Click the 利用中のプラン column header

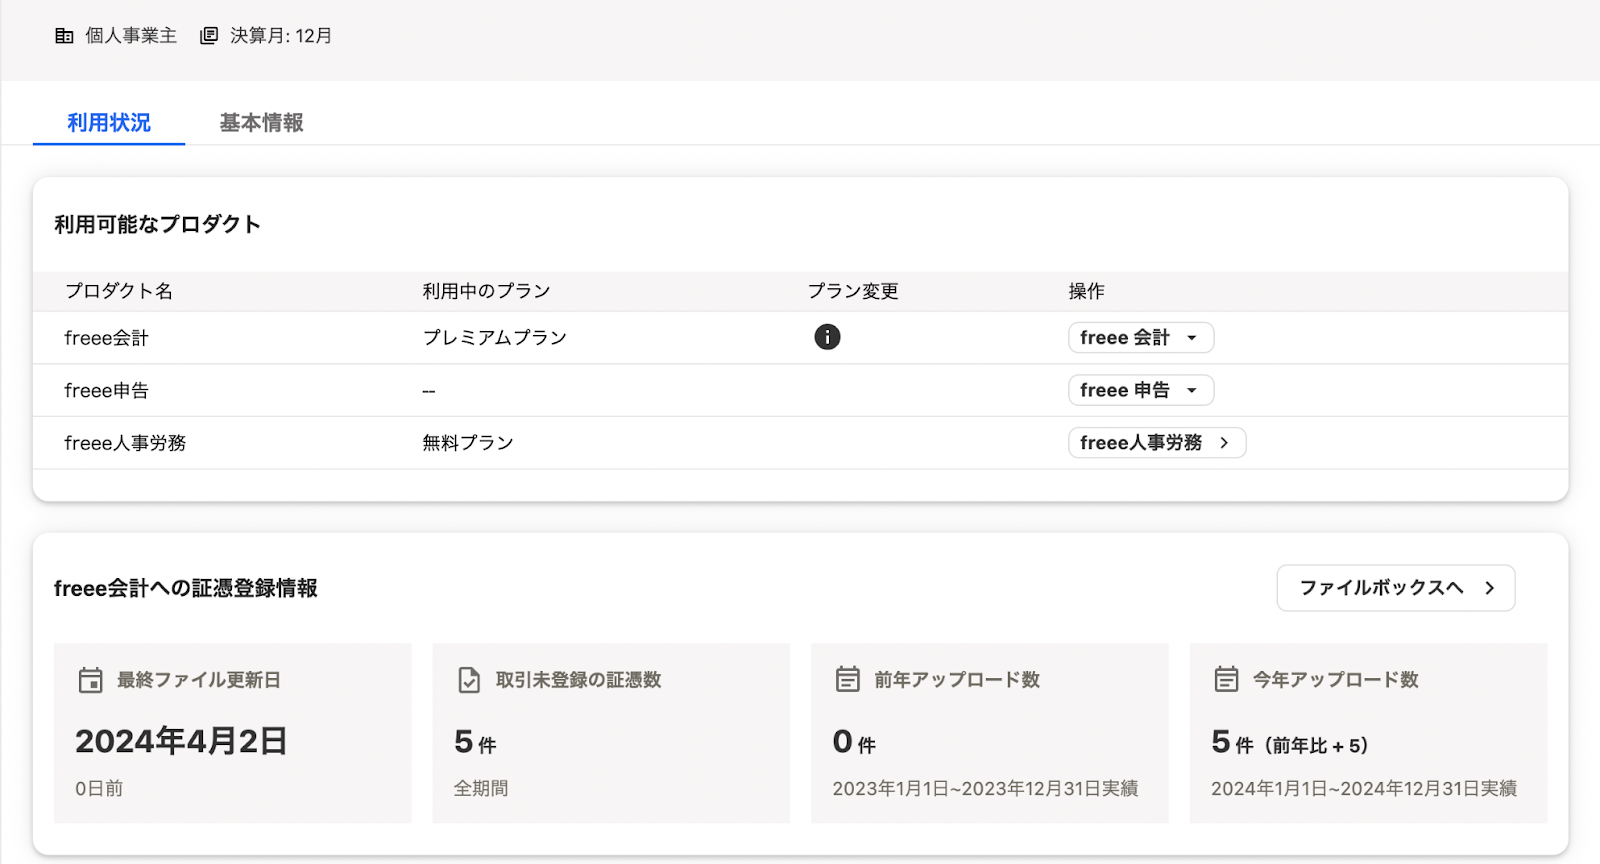[486, 291]
